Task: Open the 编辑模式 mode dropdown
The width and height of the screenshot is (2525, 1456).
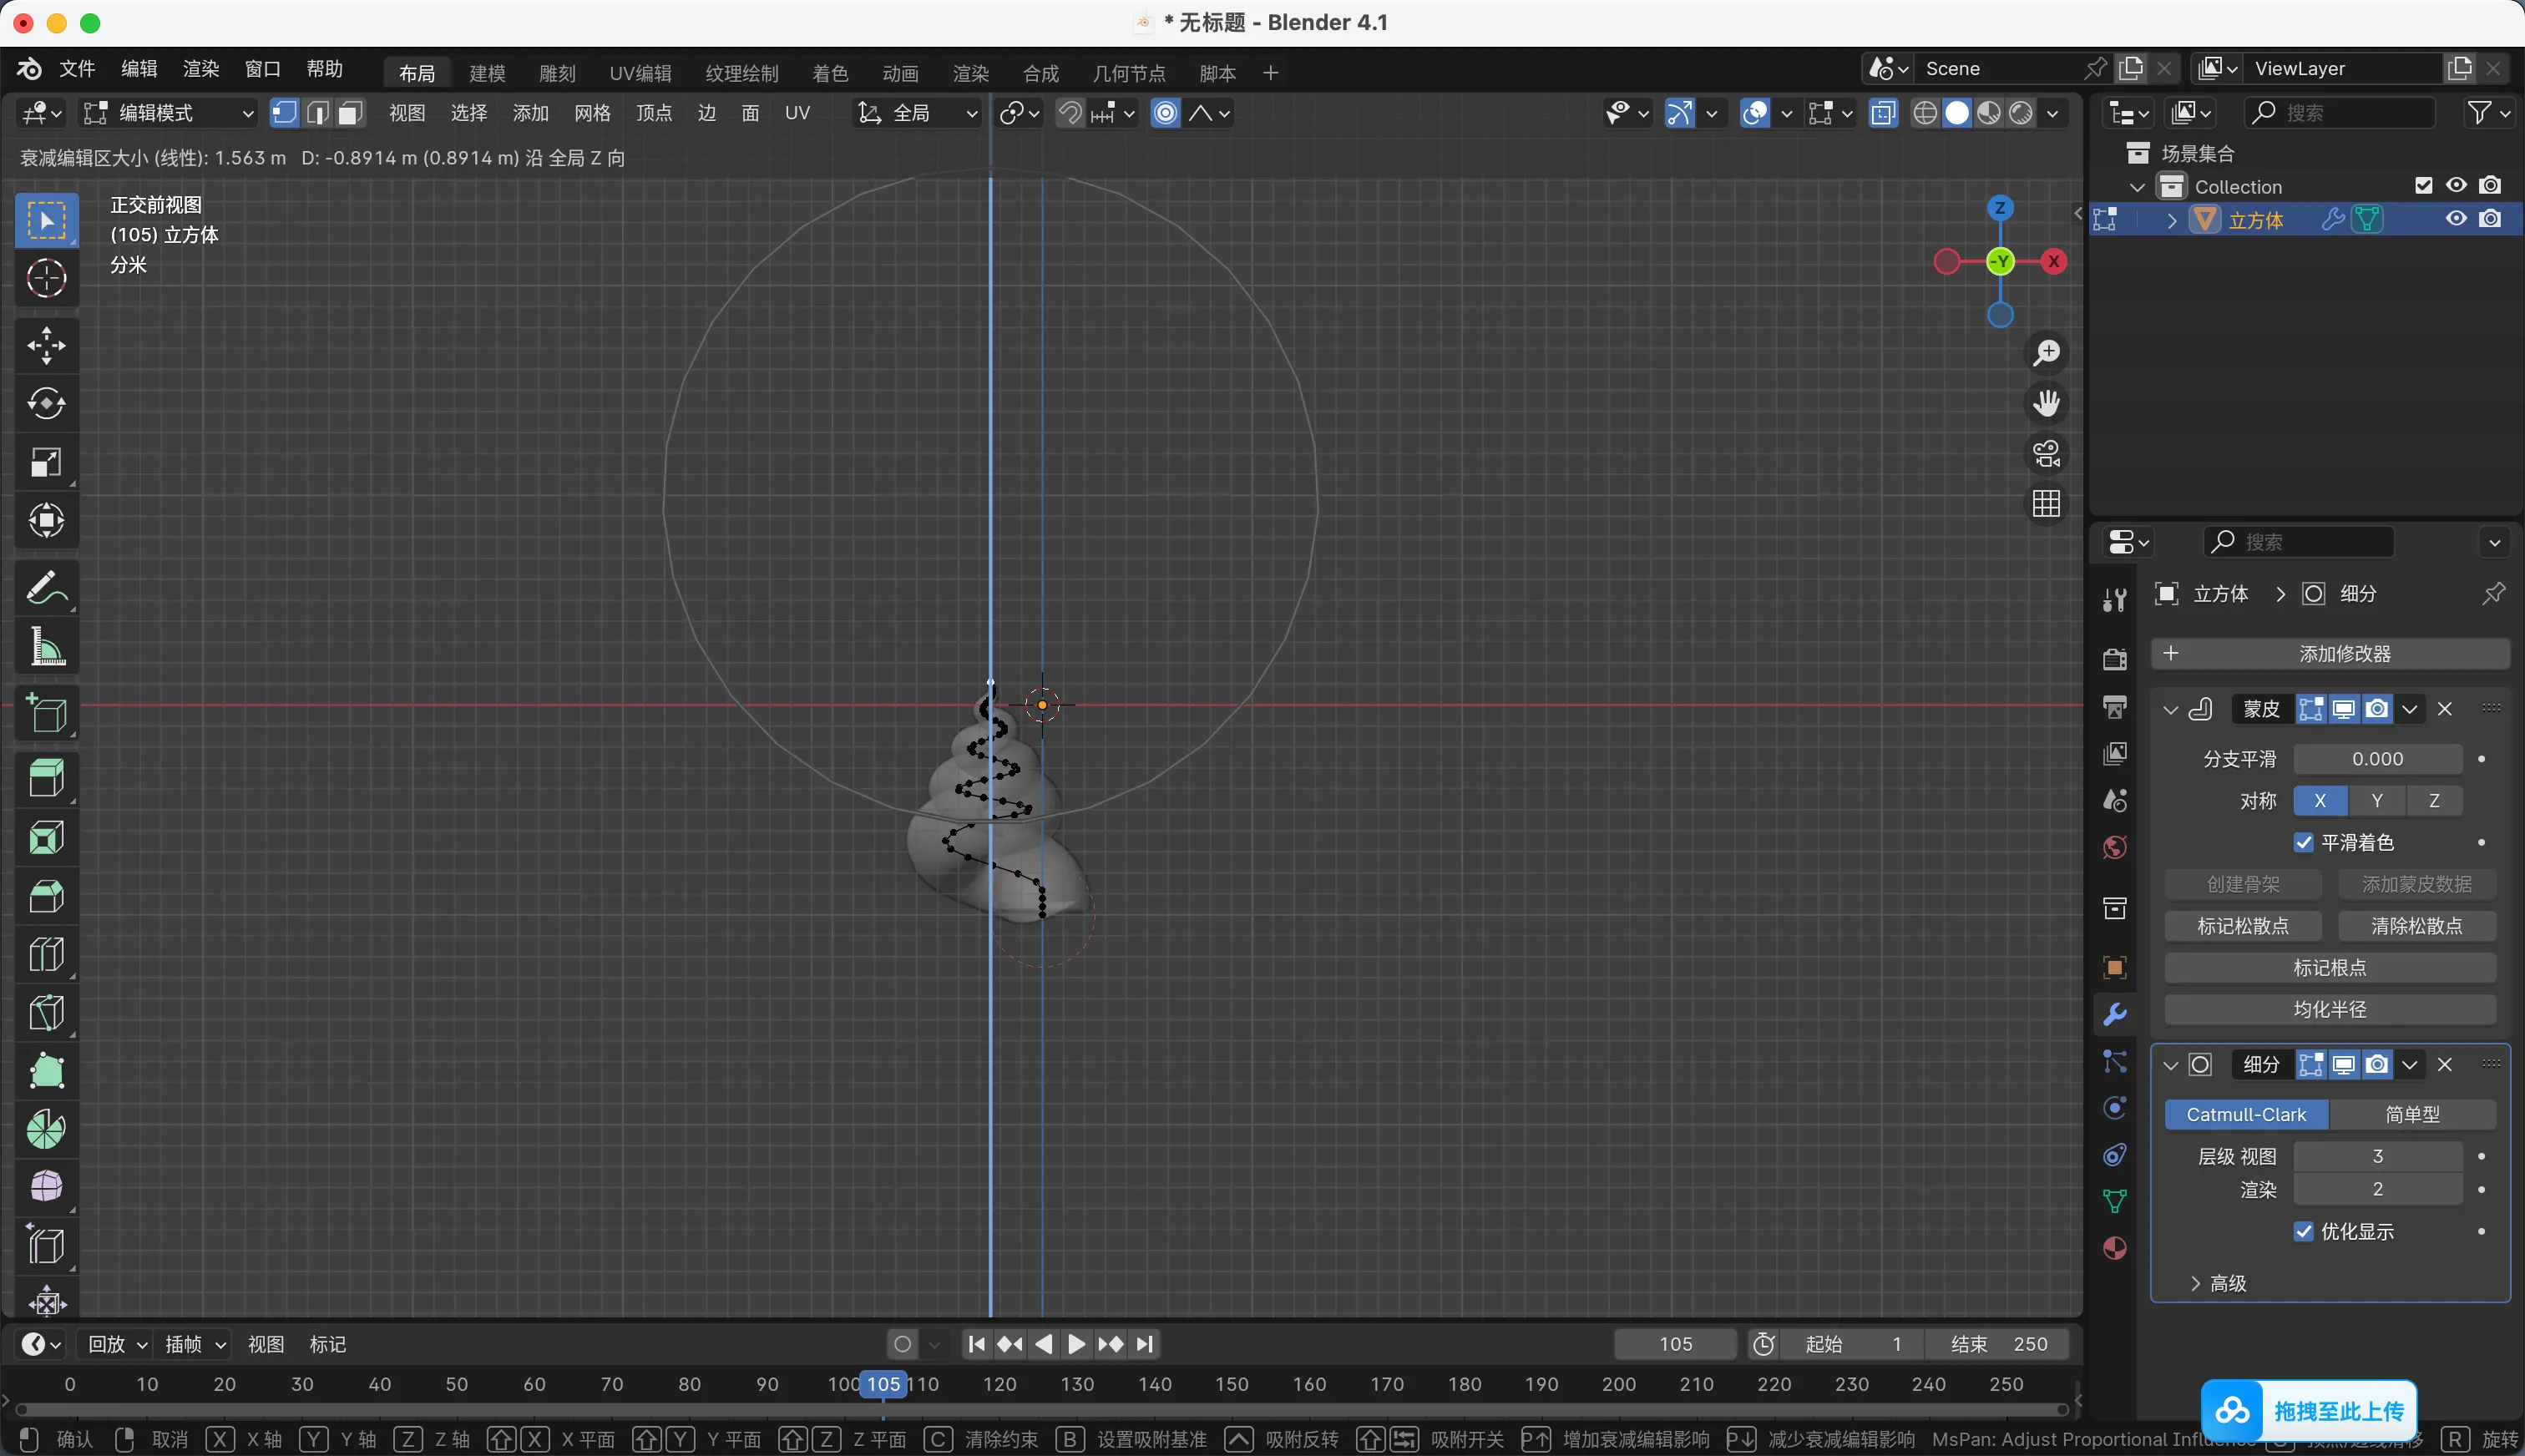Action: coord(168,113)
